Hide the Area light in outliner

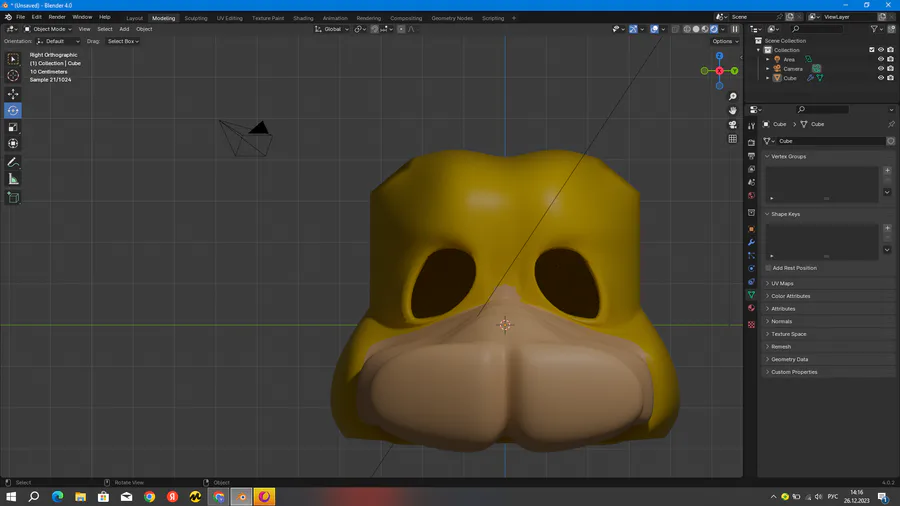point(880,59)
